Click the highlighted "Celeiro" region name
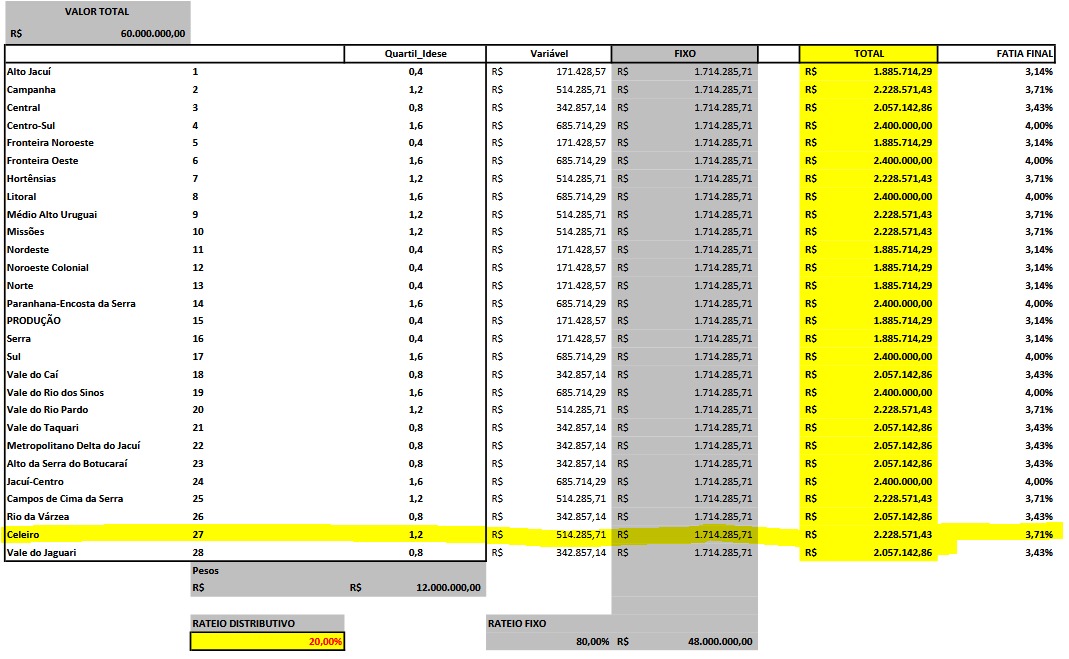 (22, 535)
